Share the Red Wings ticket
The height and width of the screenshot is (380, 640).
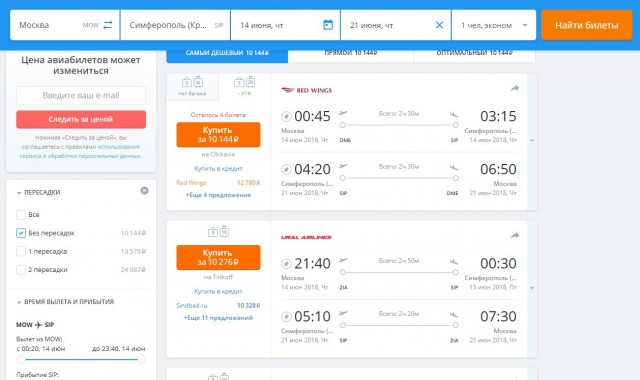pyautogui.click(x=515, y=88)
